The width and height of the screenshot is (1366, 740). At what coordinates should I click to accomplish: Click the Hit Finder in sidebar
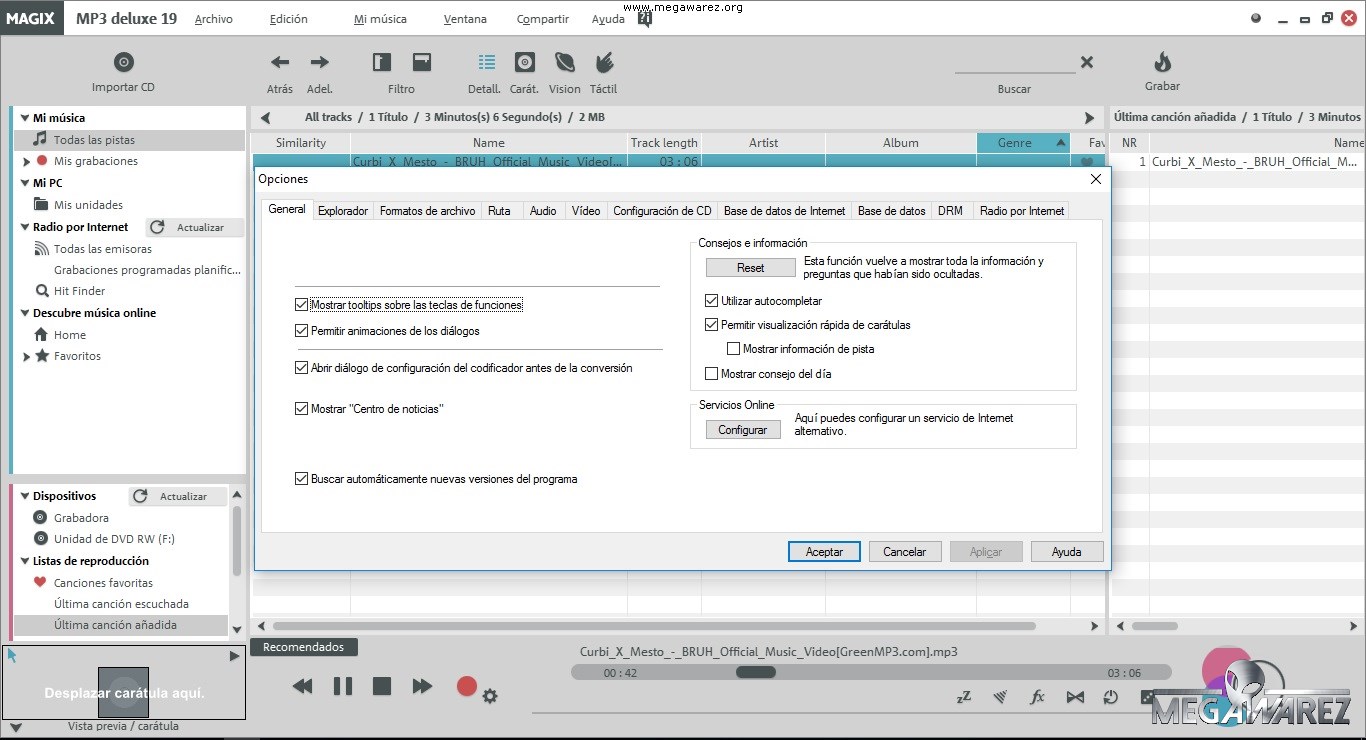[75, 290]
